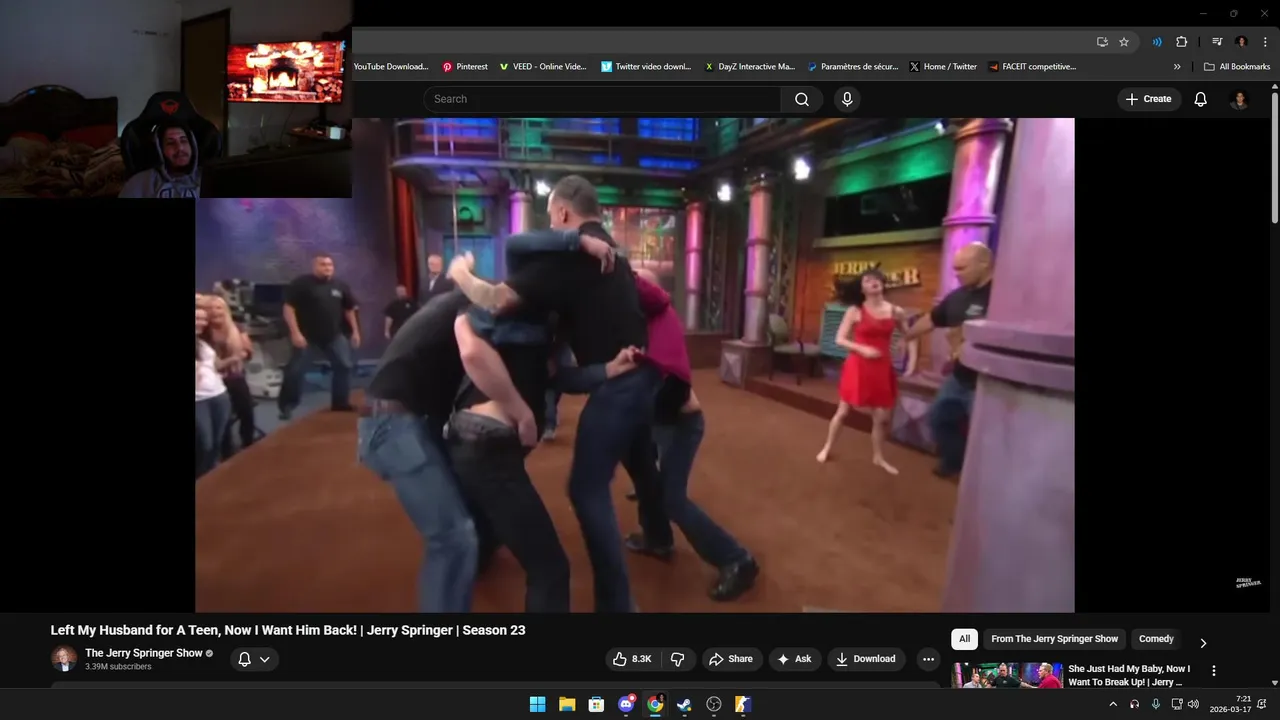Click the video title text

click(x=288, y=630)
